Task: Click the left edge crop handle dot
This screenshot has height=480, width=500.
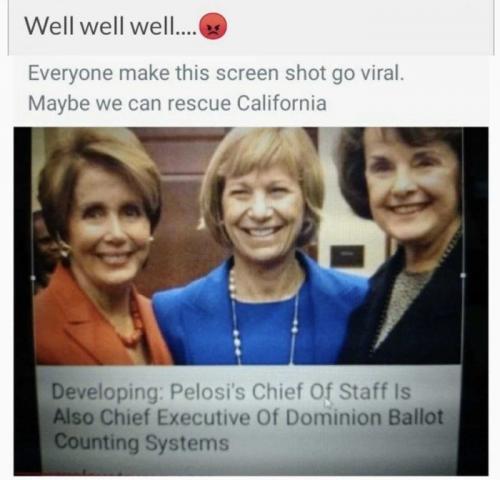Action: click(x=33, y=277)
